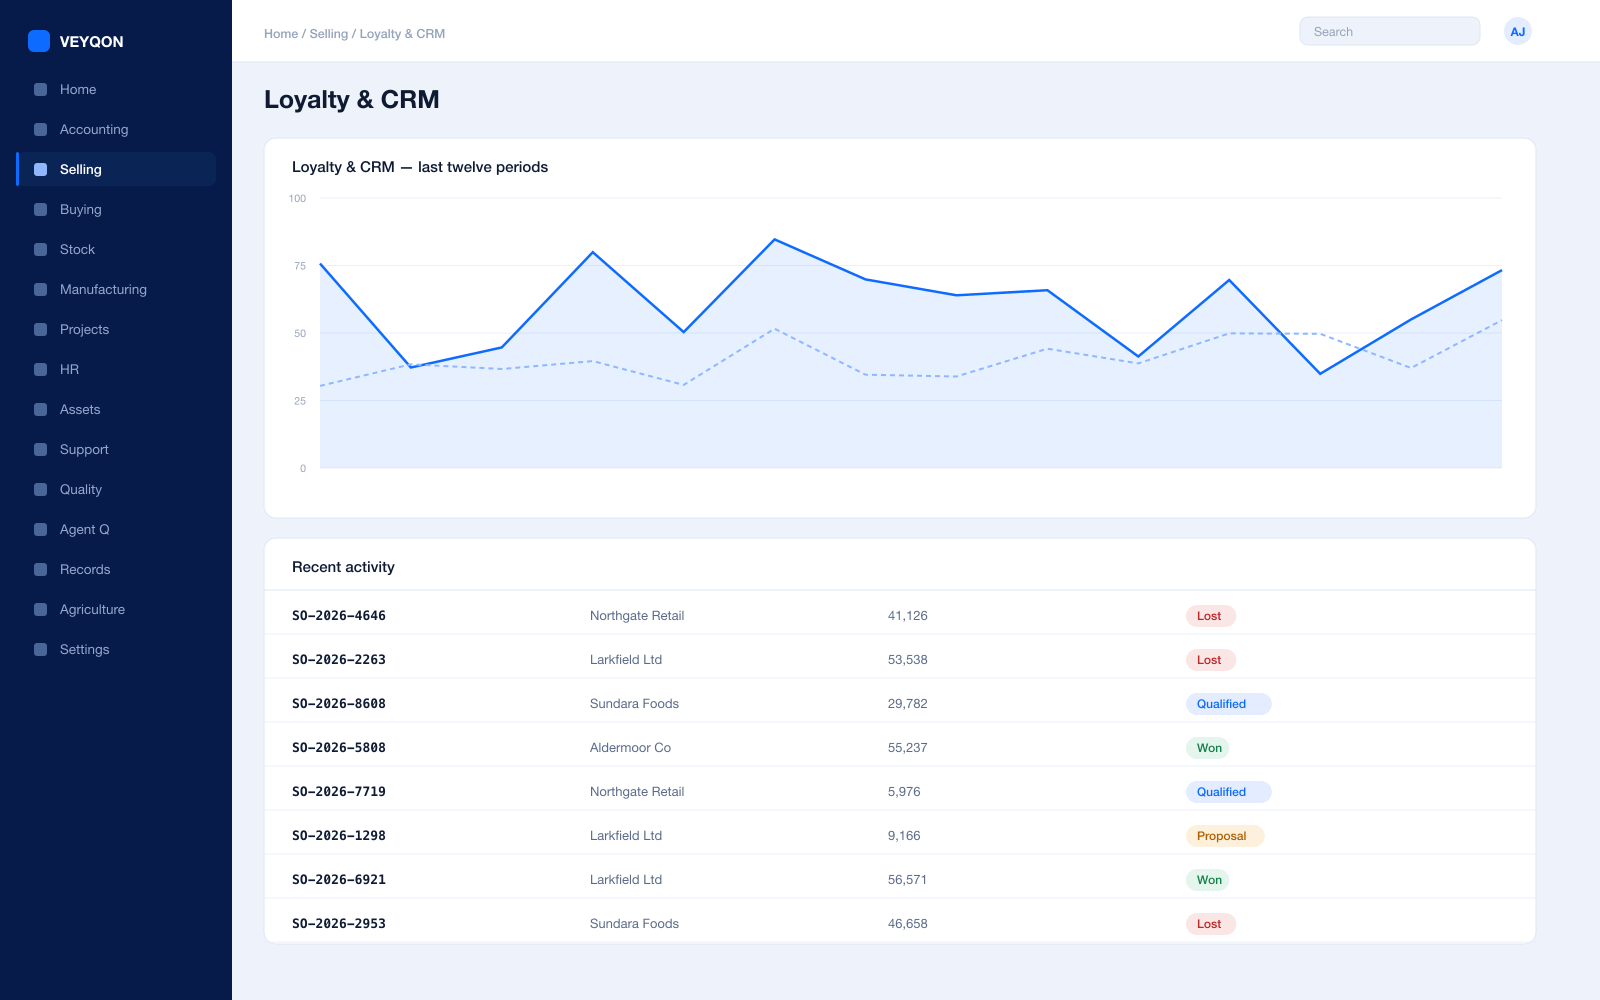Open order SO-2026-6921

click(339, 880)
